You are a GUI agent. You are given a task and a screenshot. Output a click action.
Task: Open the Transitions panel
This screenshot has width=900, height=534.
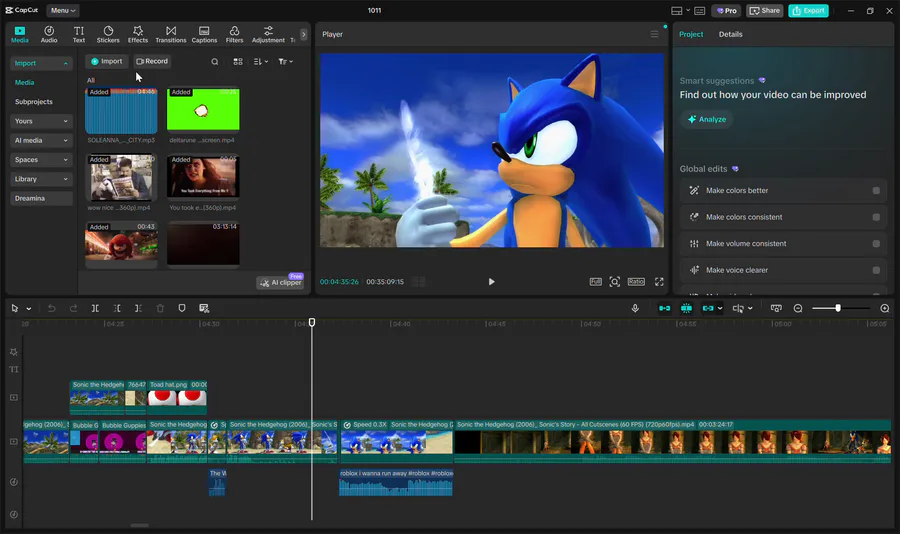click(x=170, y=35)
